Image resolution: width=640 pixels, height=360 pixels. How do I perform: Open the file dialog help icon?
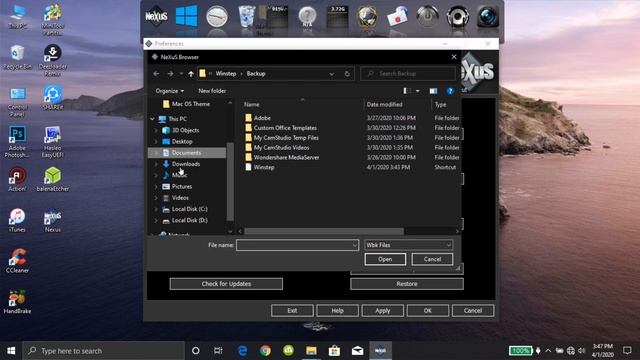pyautogui.click(x=450, y=91)
